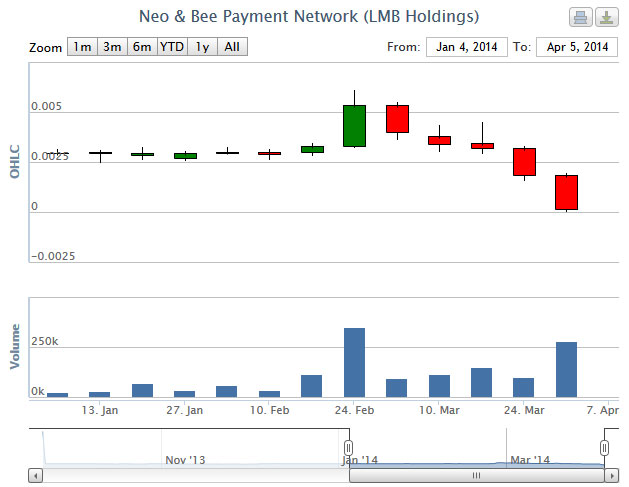This screenshot has height=487, width=629.
Task: Select the 1m zoom range
Action: point(82,47)
